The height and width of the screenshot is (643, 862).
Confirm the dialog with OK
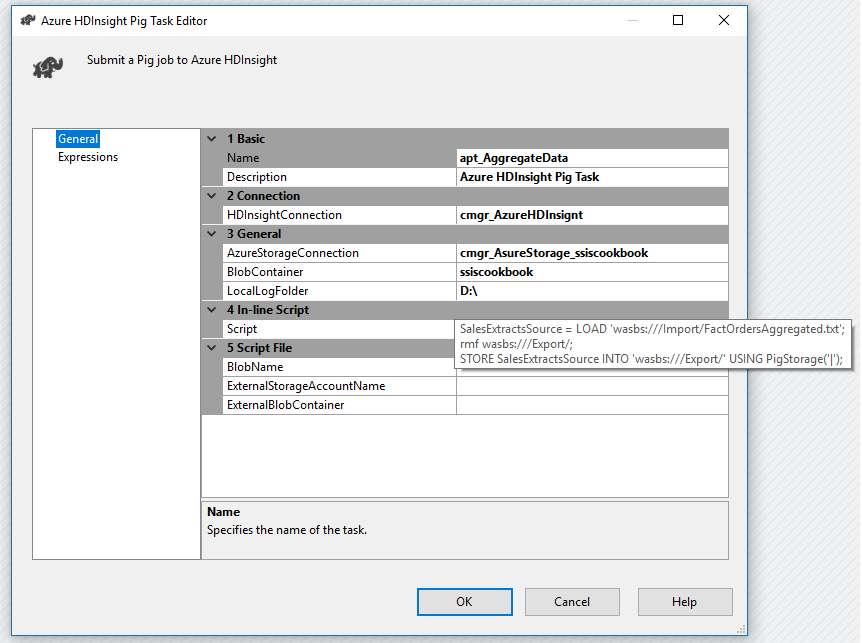[x=465, y=602]
